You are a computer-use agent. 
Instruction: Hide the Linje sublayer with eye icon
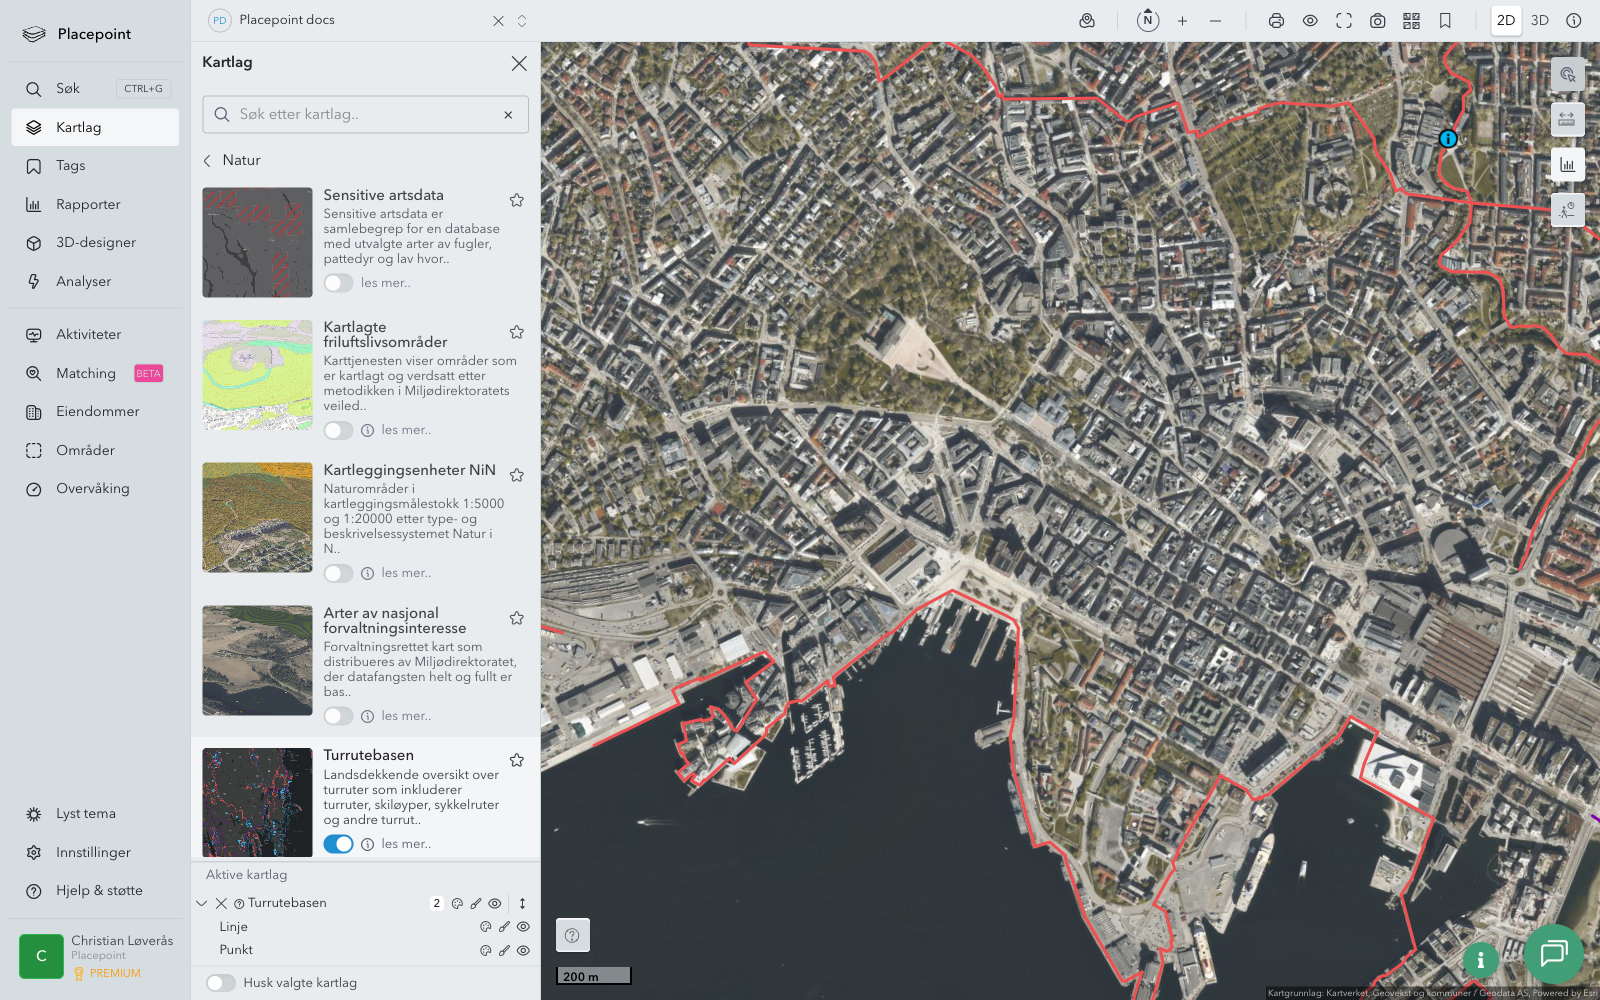tap(523, 927)
